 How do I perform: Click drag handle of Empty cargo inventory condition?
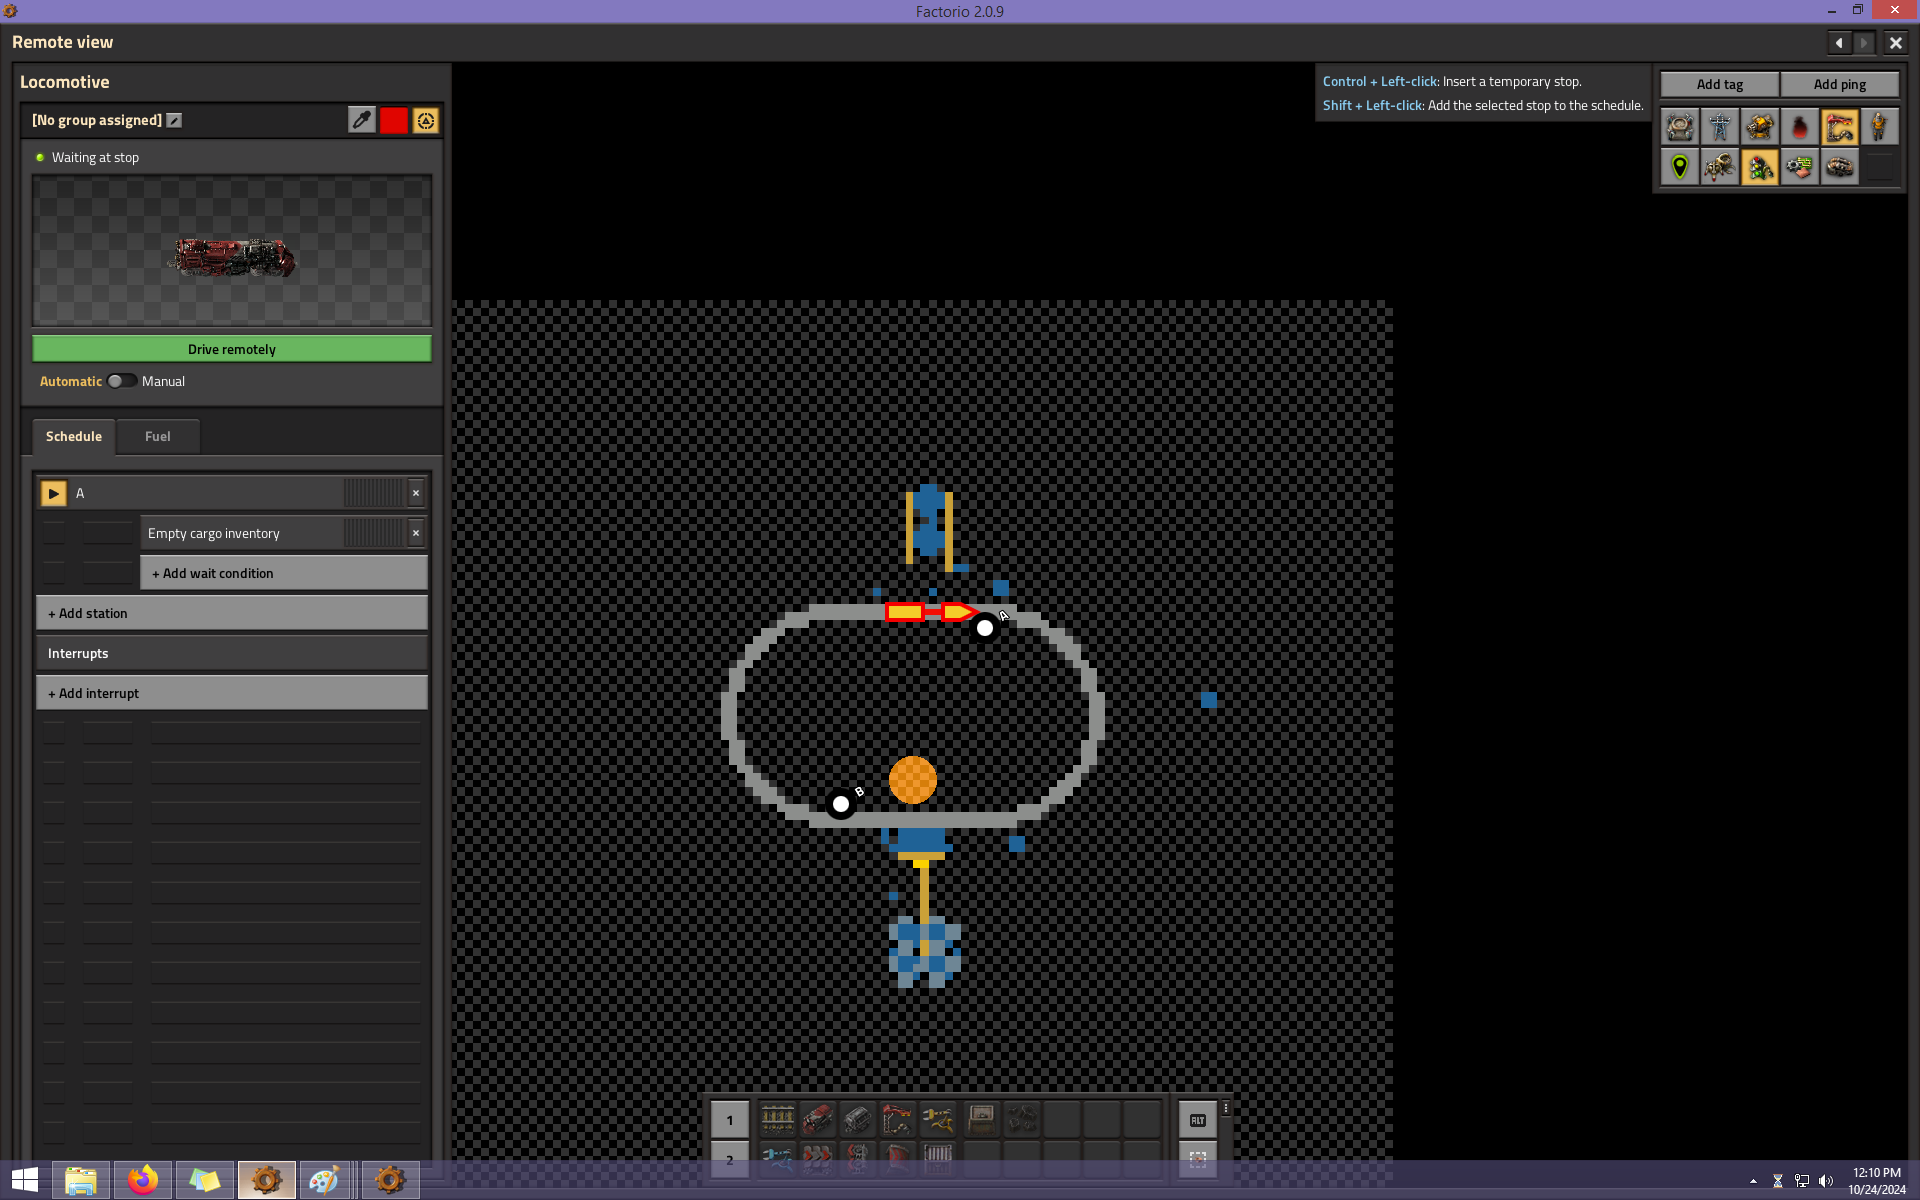[x=375, y=533]
